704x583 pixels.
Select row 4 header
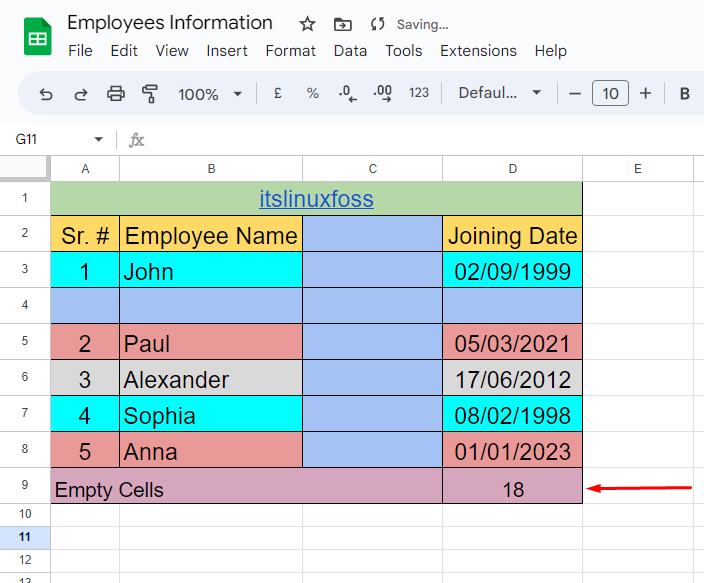coord(25,305)
